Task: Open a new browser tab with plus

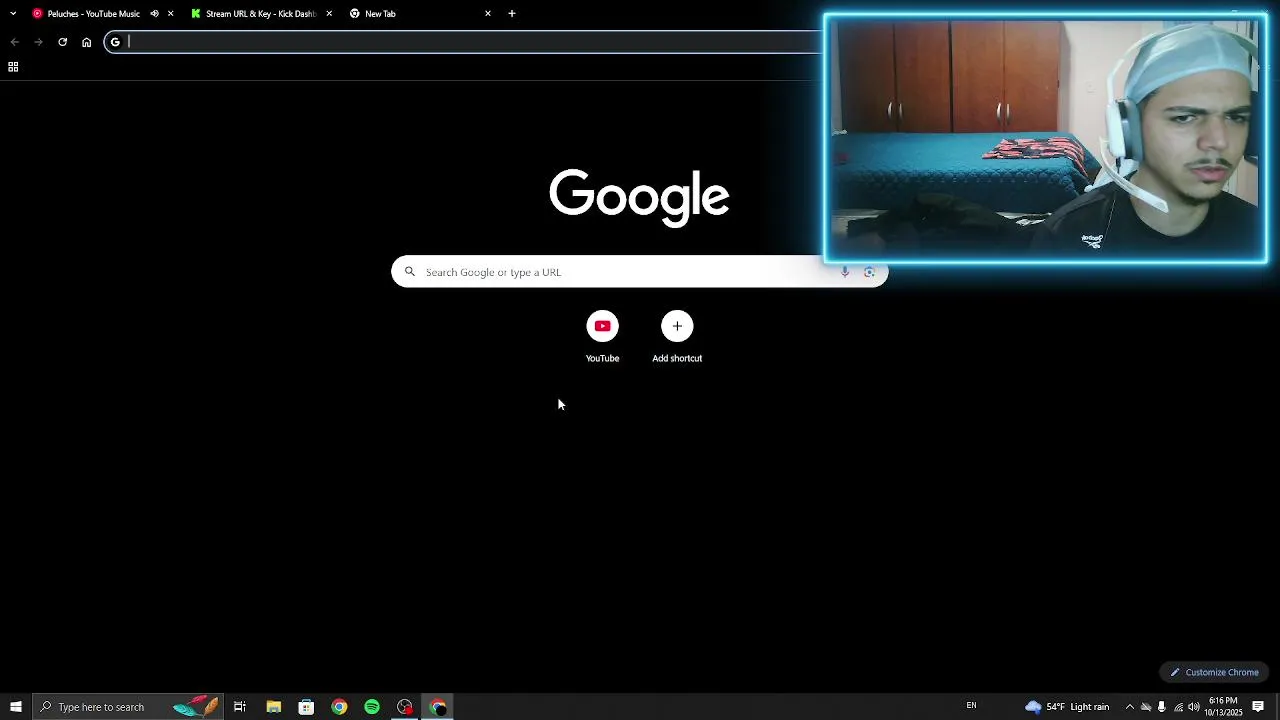Action: pos(512,14)
